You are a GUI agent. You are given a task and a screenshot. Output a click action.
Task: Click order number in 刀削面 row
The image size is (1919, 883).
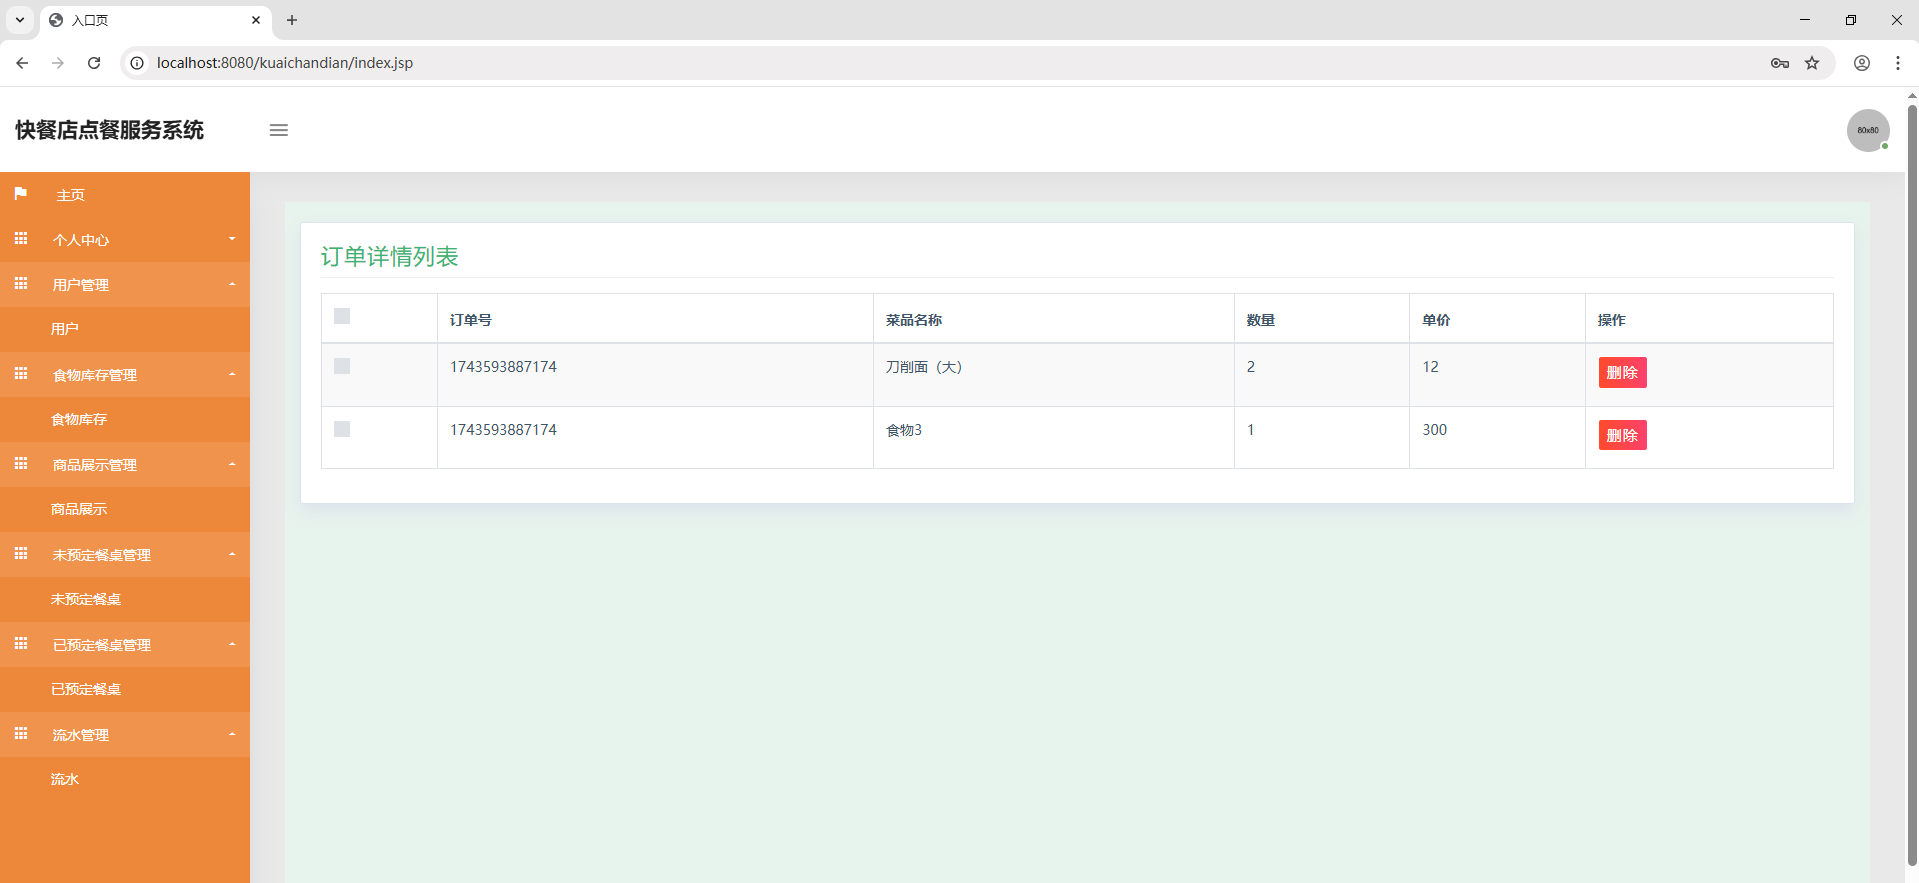(x=503, y=367)
